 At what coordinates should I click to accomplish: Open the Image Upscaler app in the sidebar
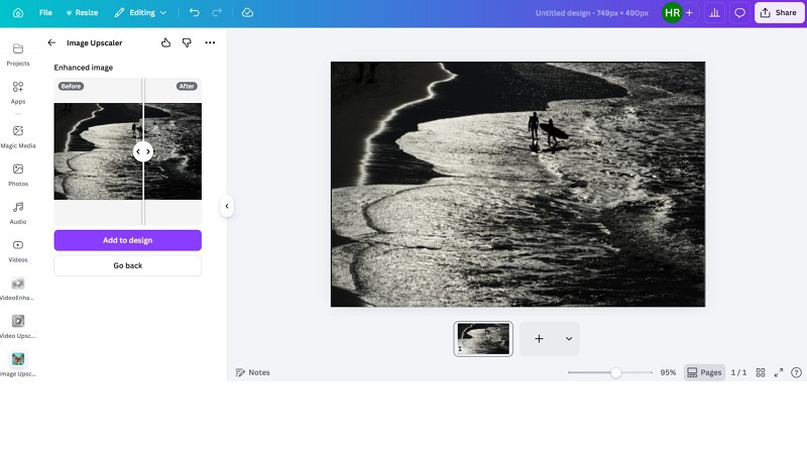(18, 366)
